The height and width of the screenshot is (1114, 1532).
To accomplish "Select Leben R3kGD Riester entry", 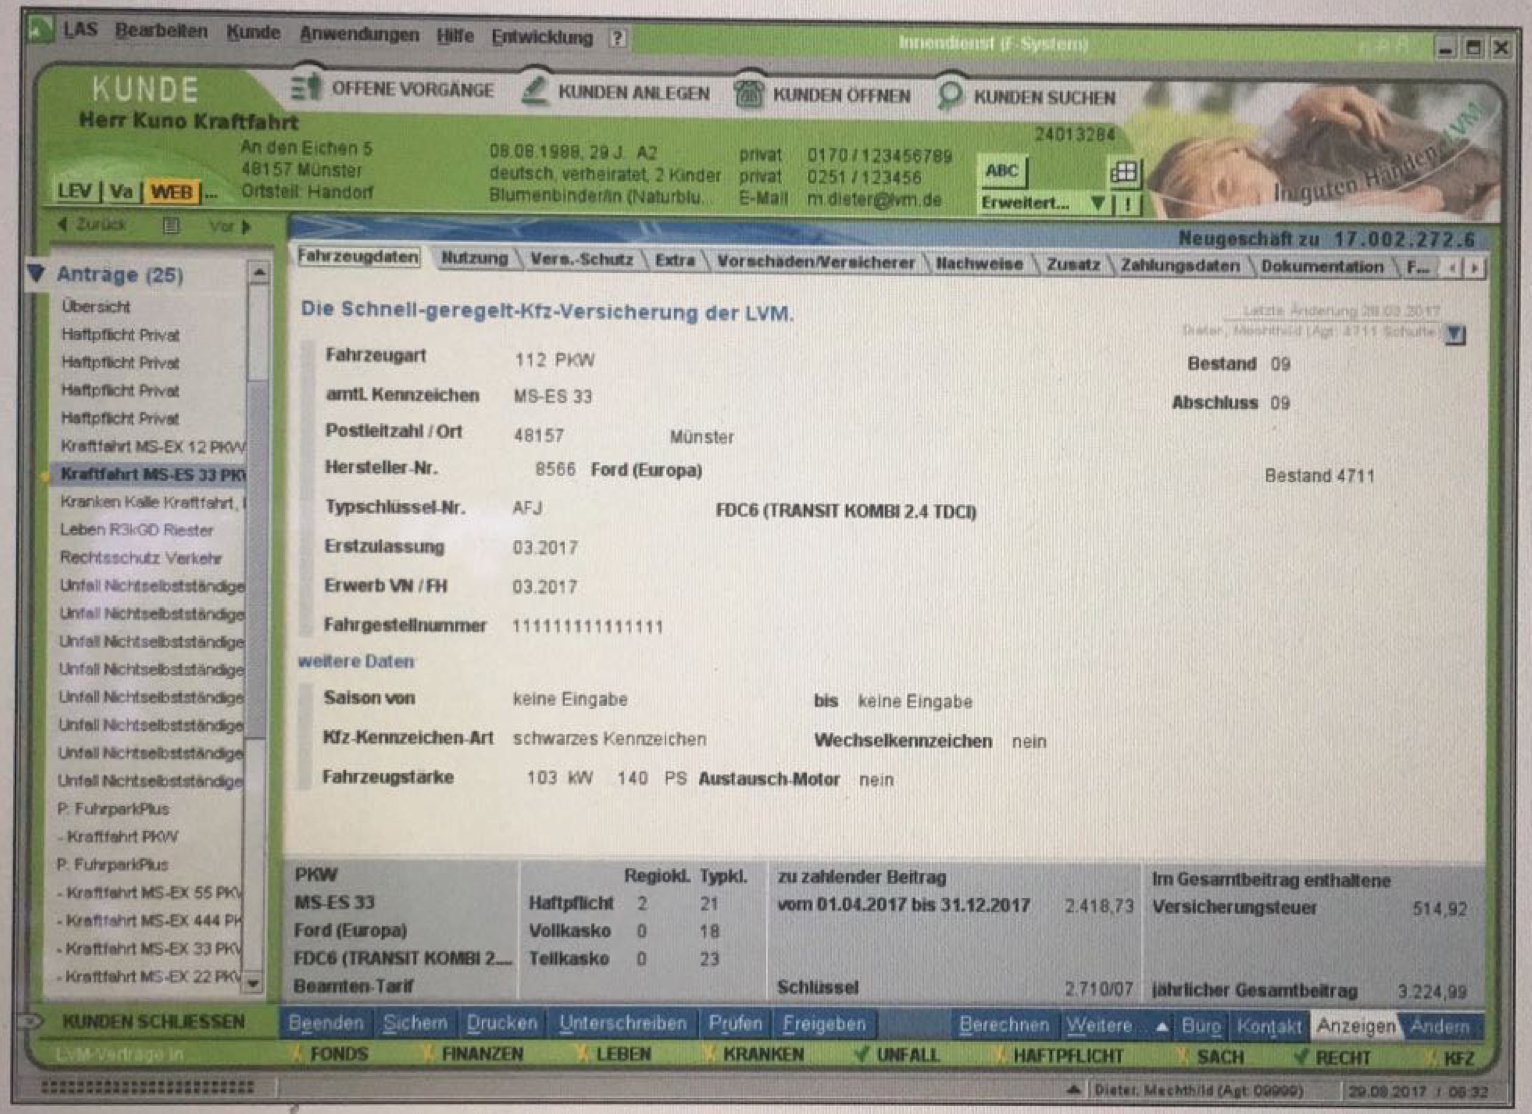I will coord(136,530).
